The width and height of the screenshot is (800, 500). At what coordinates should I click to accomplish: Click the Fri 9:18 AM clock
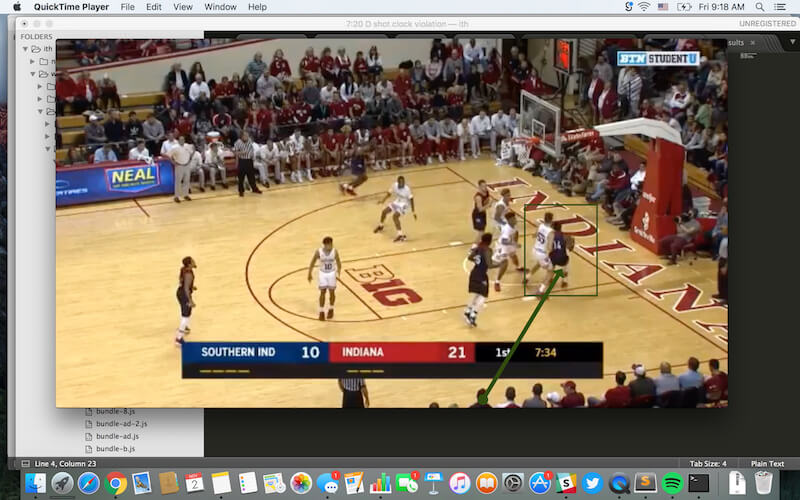click(721, 7)
